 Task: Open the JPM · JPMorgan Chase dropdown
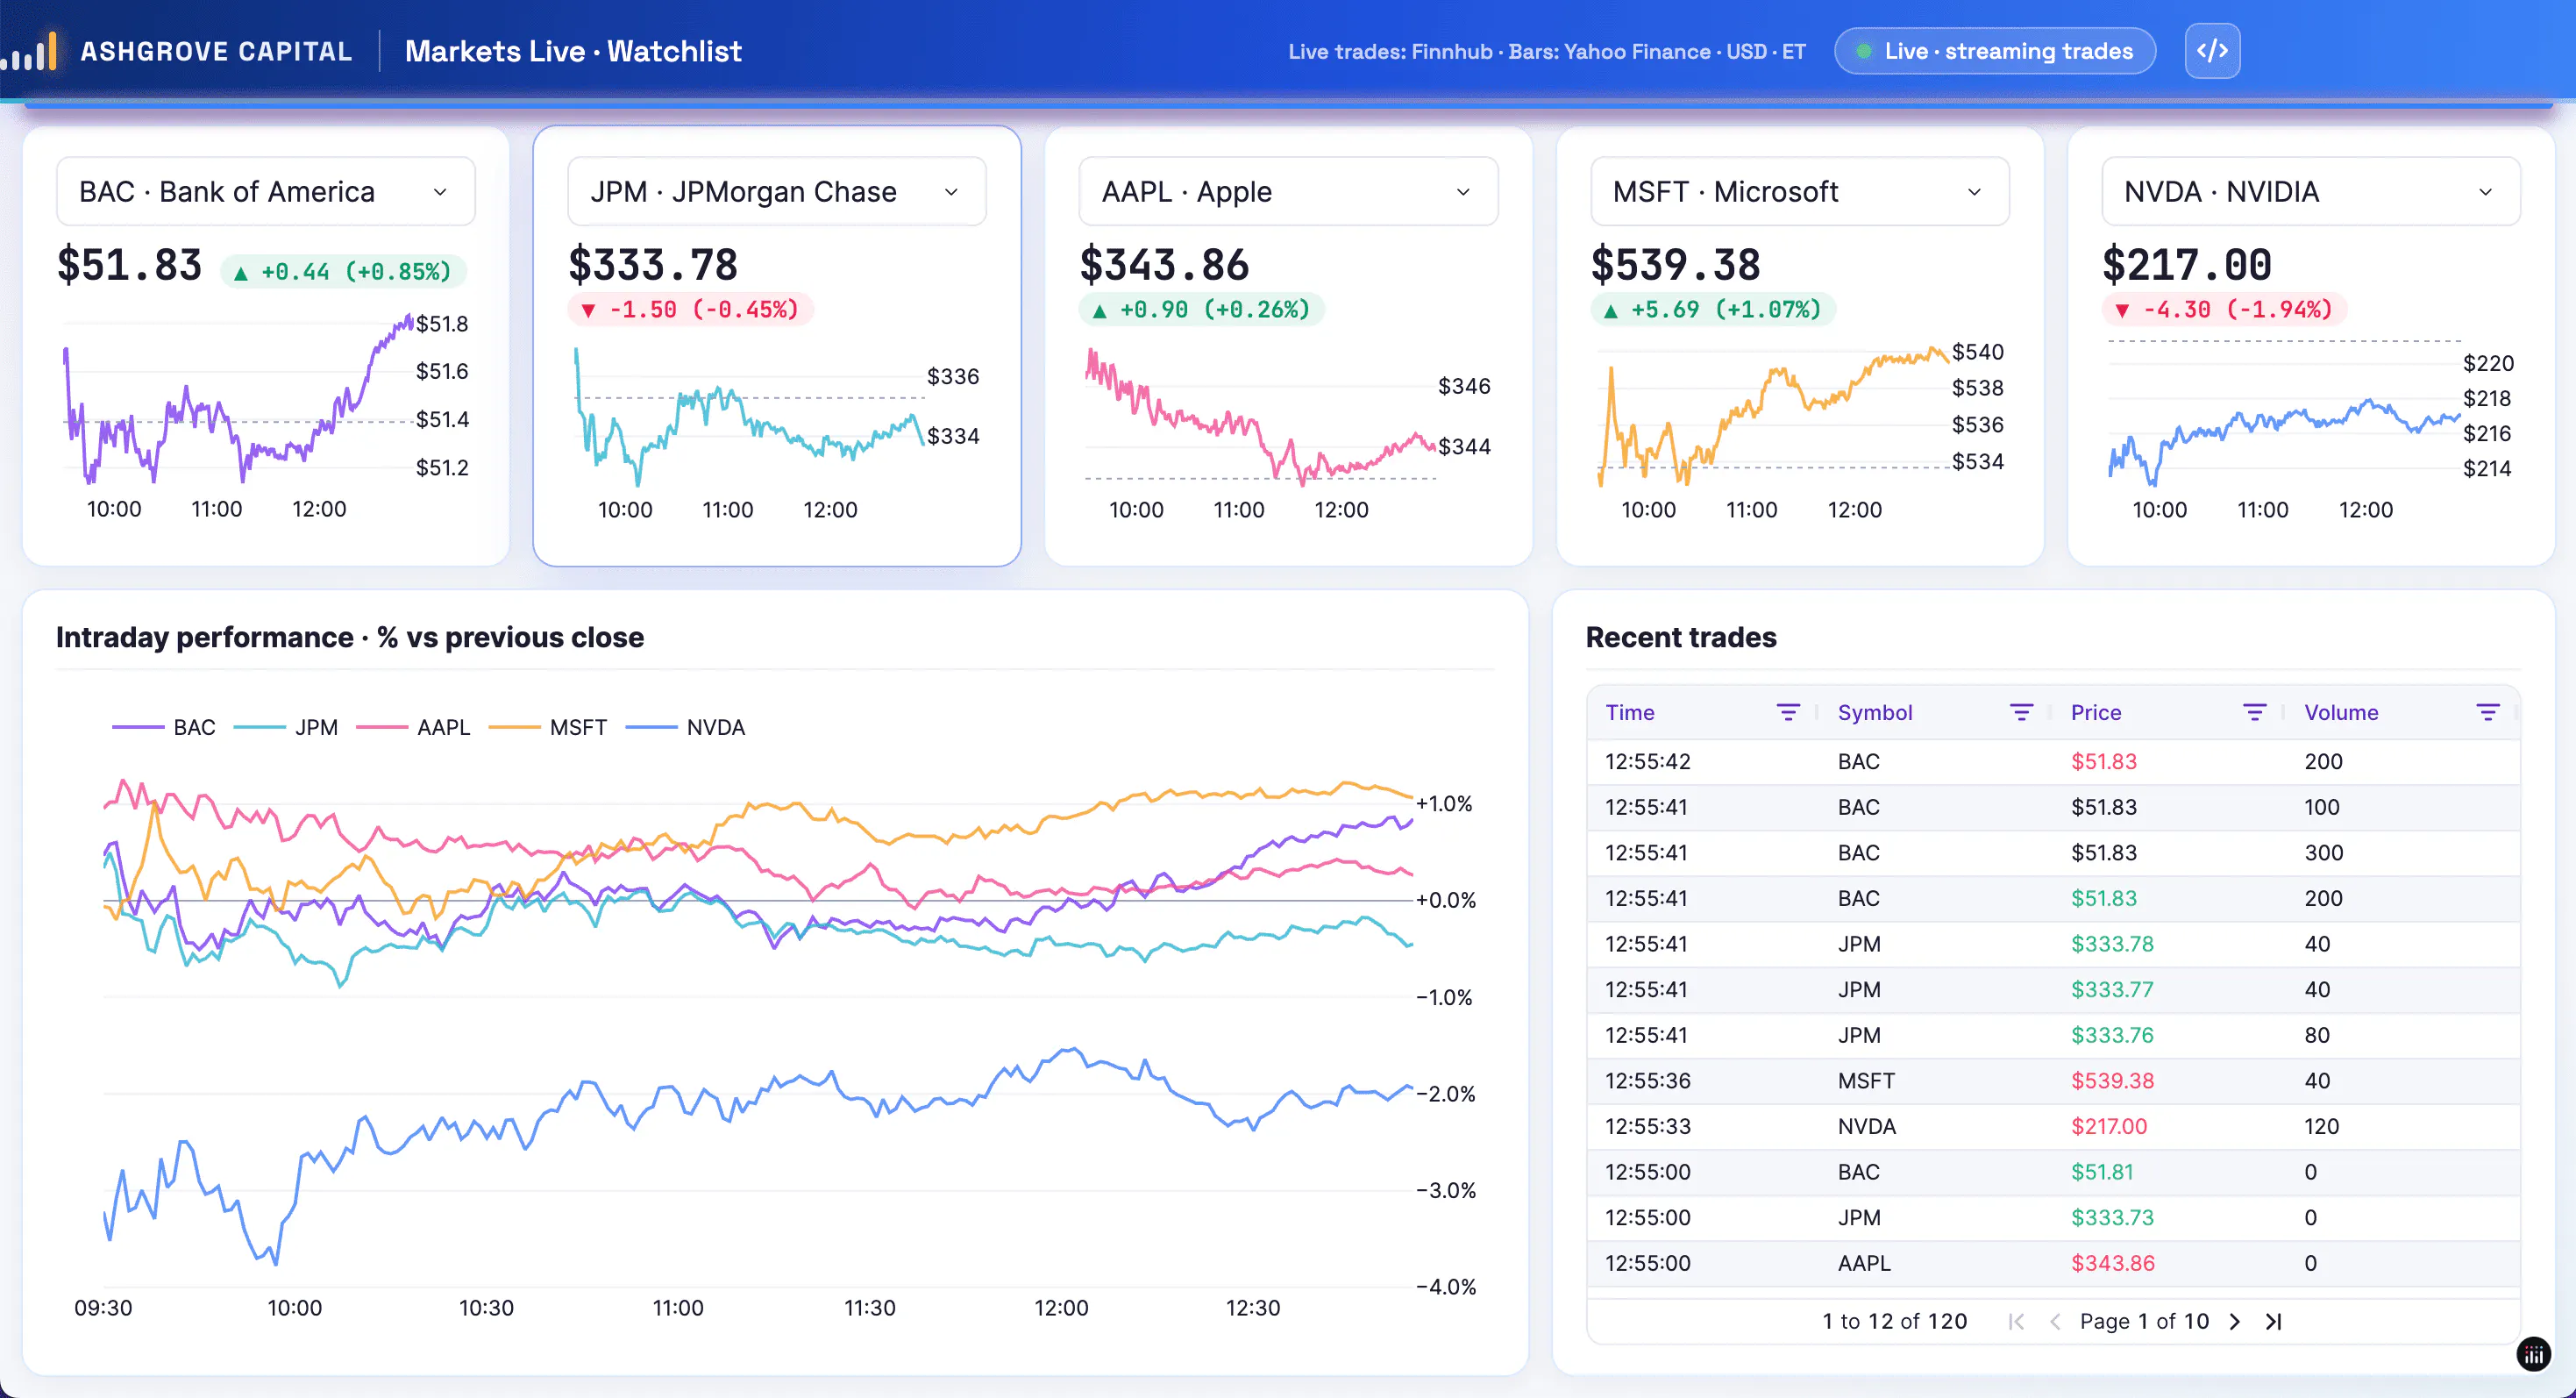(x=776, y=191)
